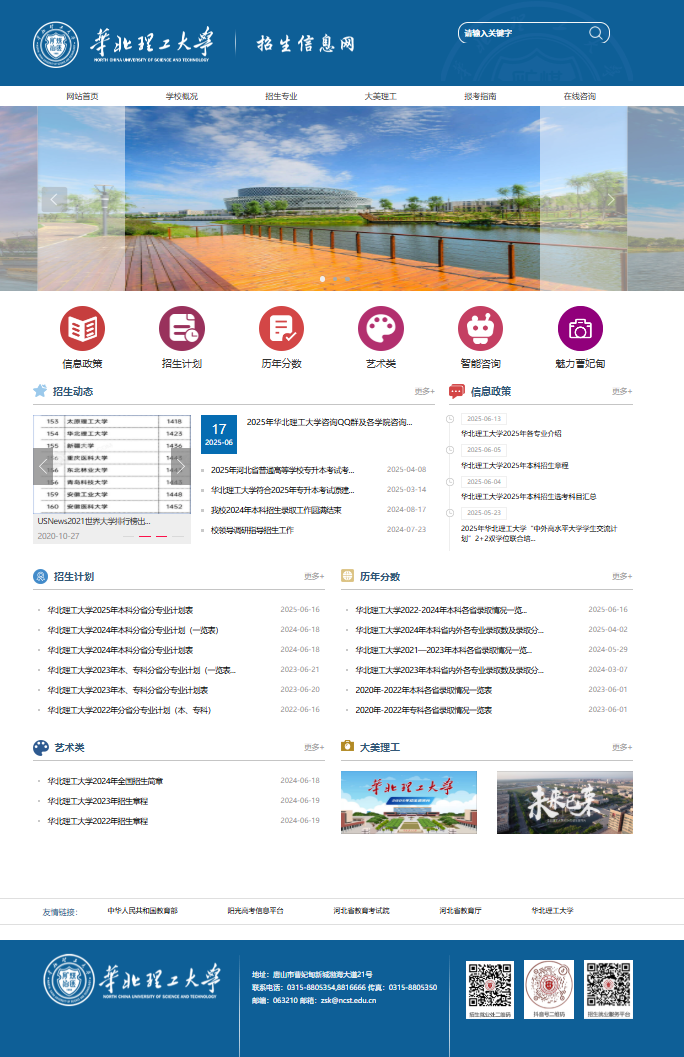Open the 网站首页 menu item
The image size is (684, 1057).
point(82,96)
